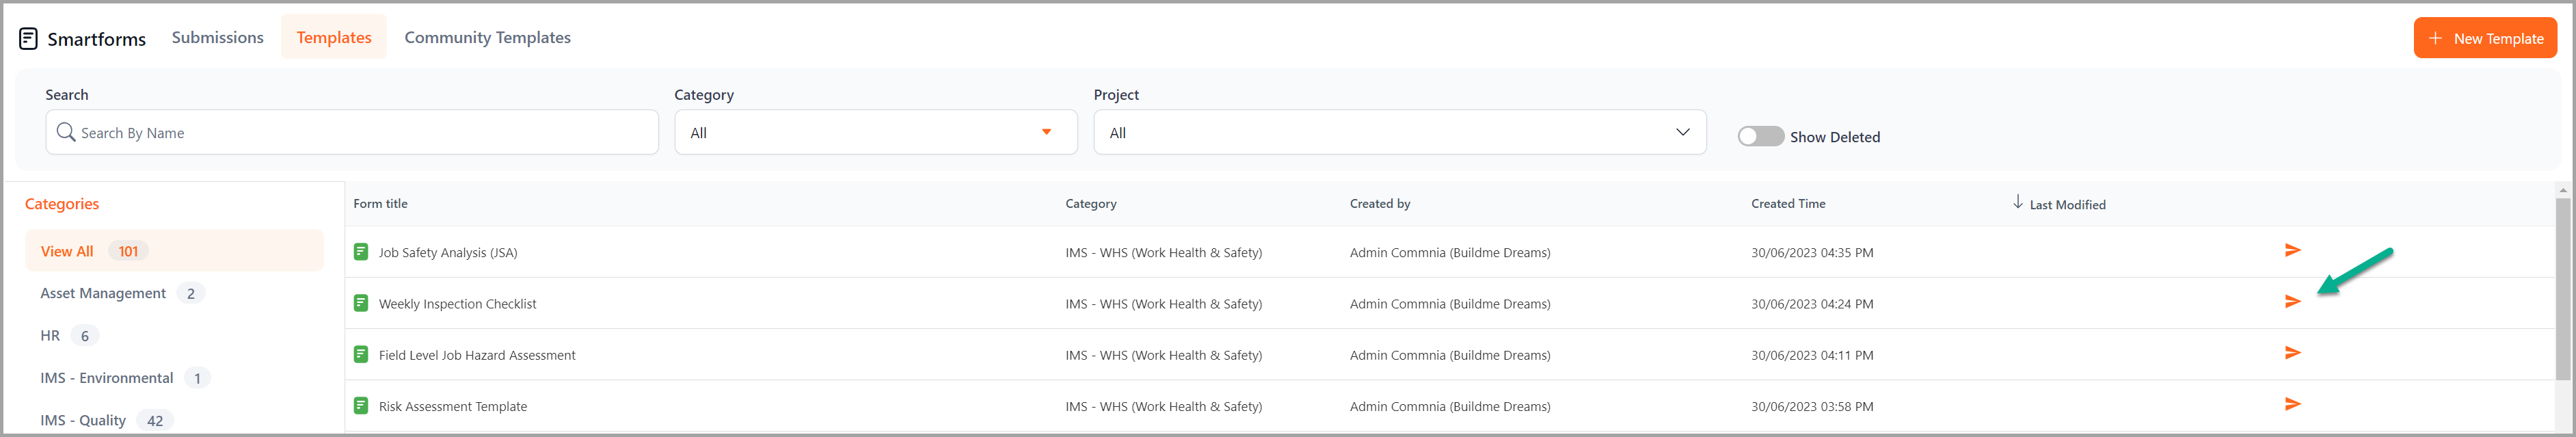Send the Field Level Job Hazard Assessment

point(2292,353)
